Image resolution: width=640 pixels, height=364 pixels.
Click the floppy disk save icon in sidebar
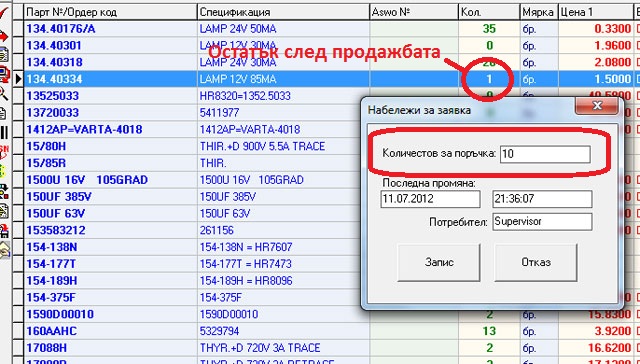pyautogui.click(x=4, y=231)
